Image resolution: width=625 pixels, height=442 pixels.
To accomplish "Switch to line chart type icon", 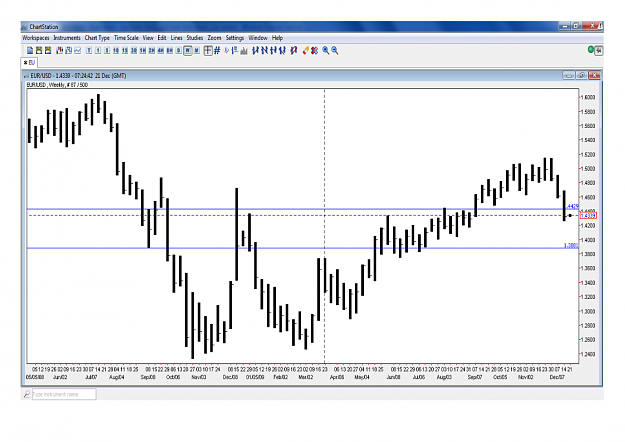I will point(77,50).
